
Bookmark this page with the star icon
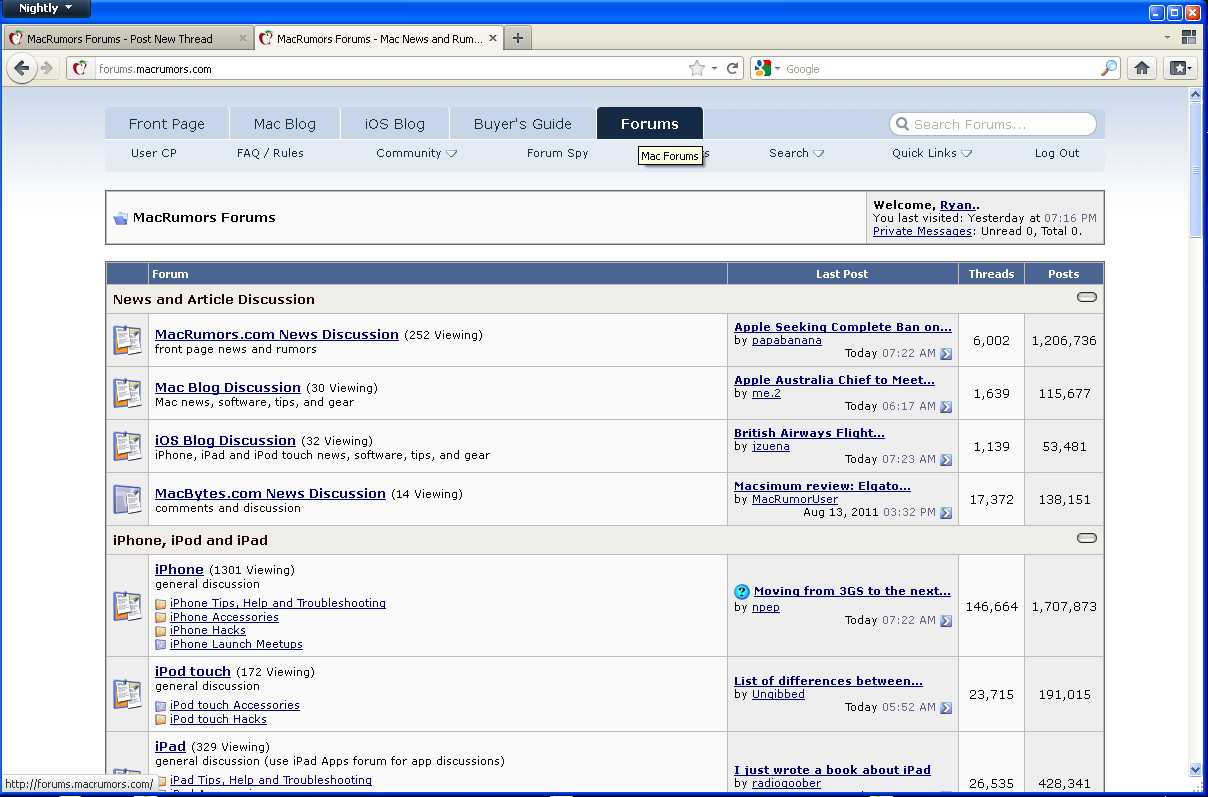696,68
